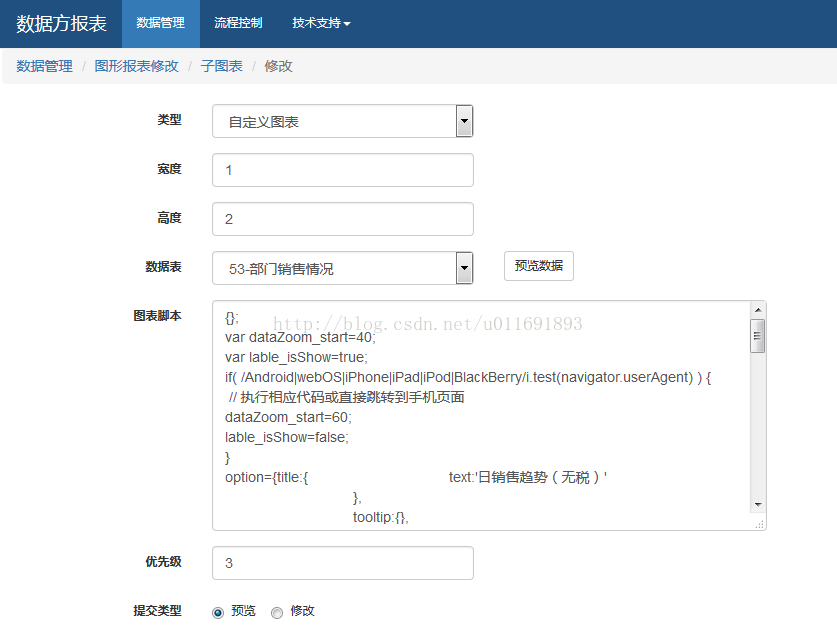Click the 修改 breadcrumb current page text
This screenshot has width=837, height=627.
coord(278,66)
